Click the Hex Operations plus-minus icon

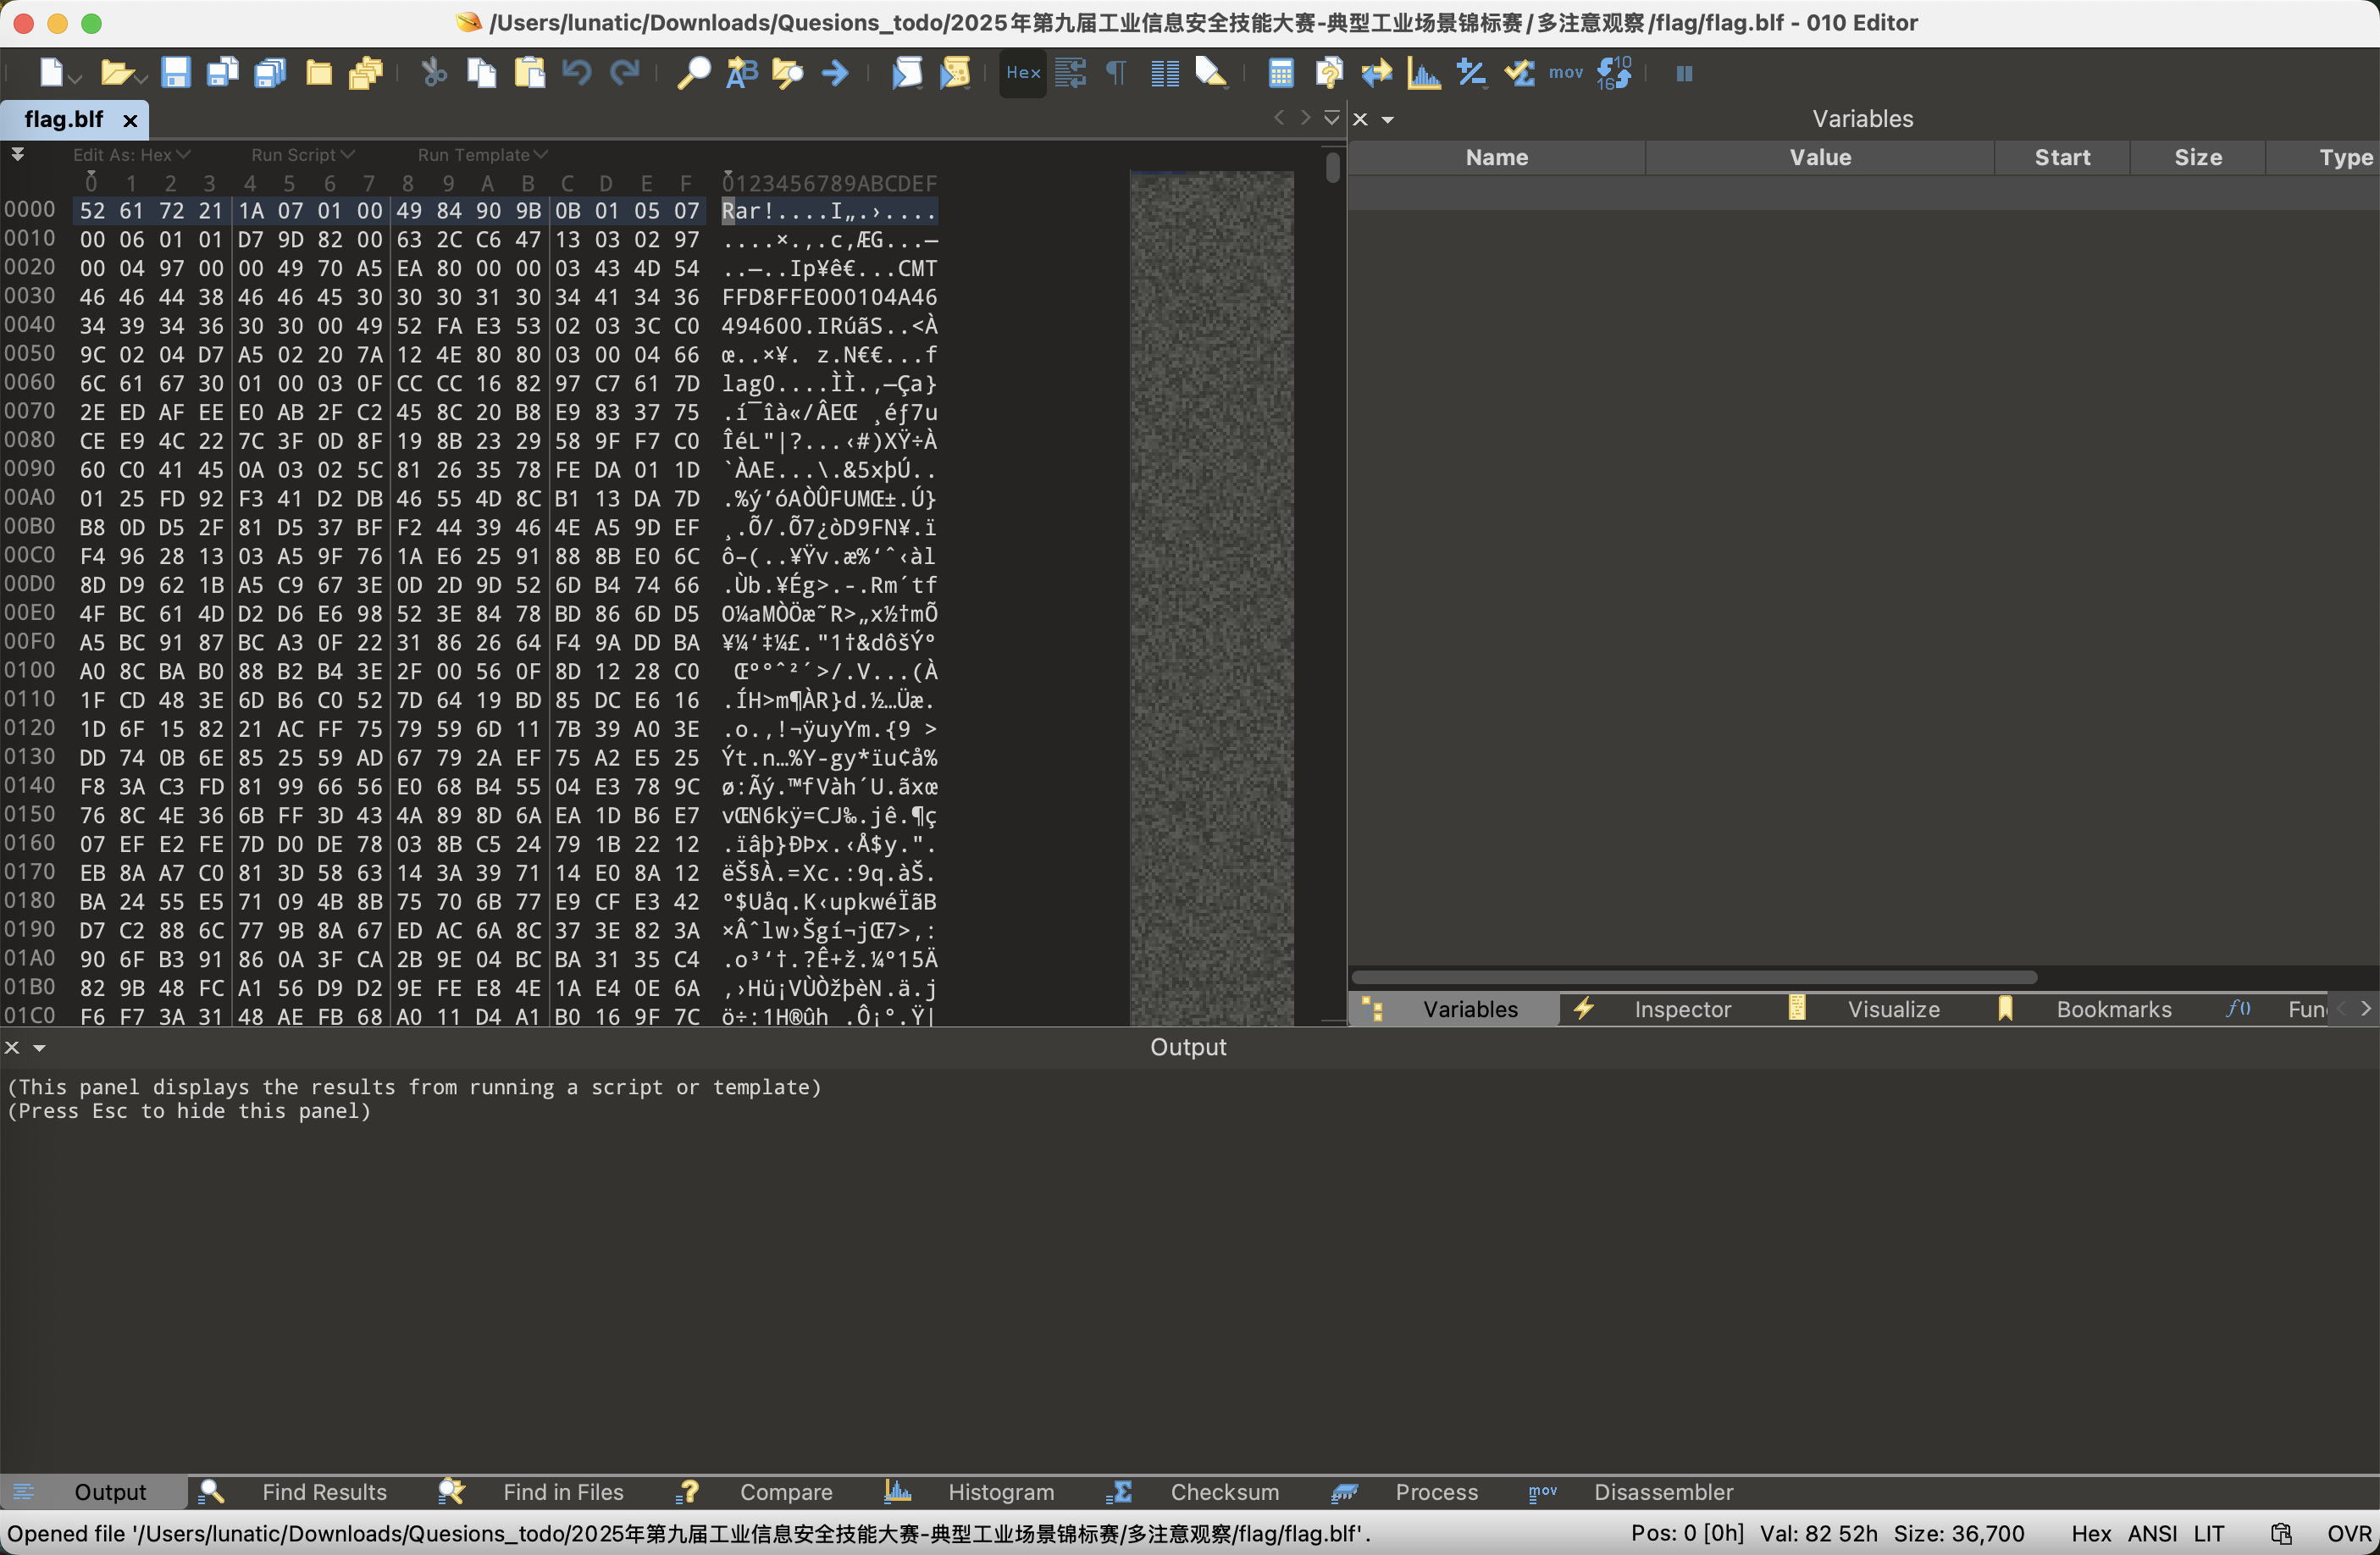[x=1472, y=72]
